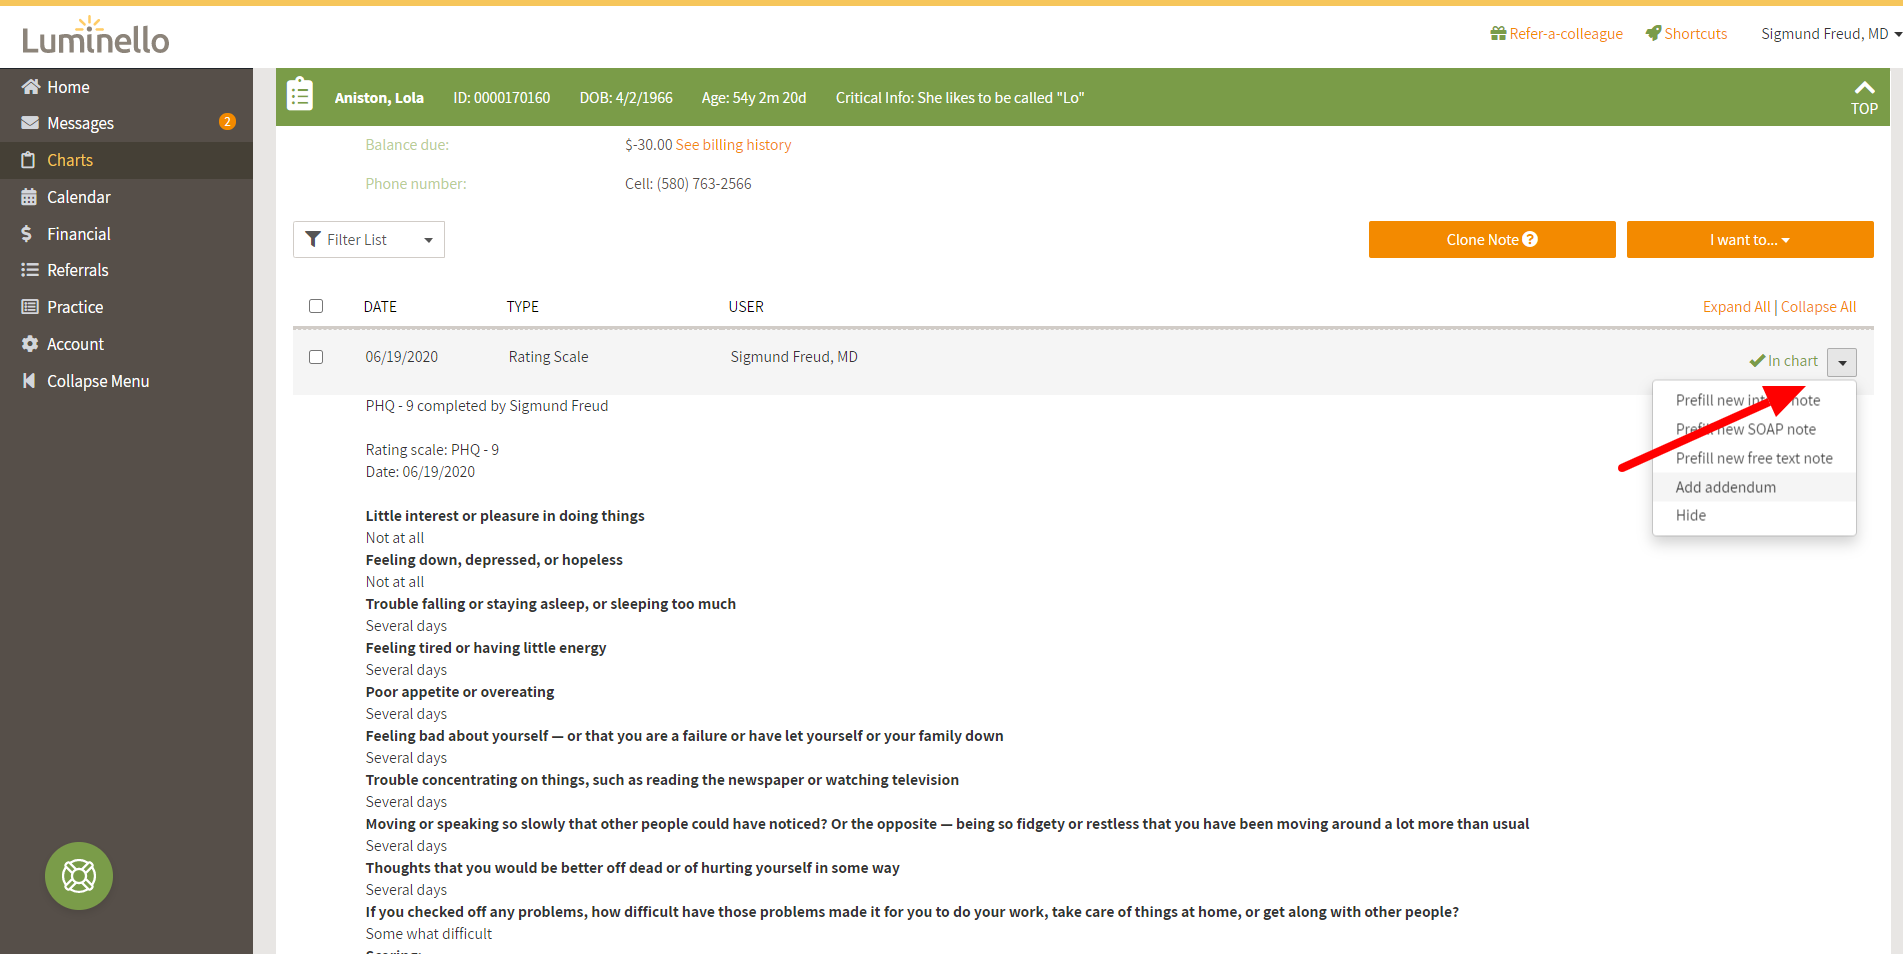
Task: Toggle the In chart row action dropdown arrow
Action: tap(1842, 362)
